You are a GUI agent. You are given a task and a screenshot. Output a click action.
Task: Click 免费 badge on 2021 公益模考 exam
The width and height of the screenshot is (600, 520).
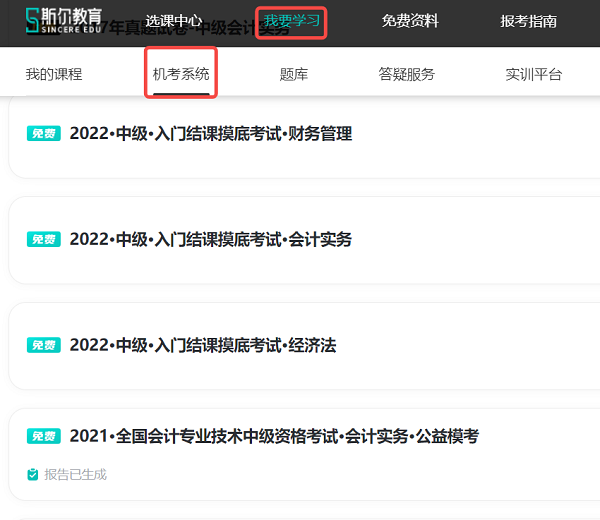tap(44, 436)
